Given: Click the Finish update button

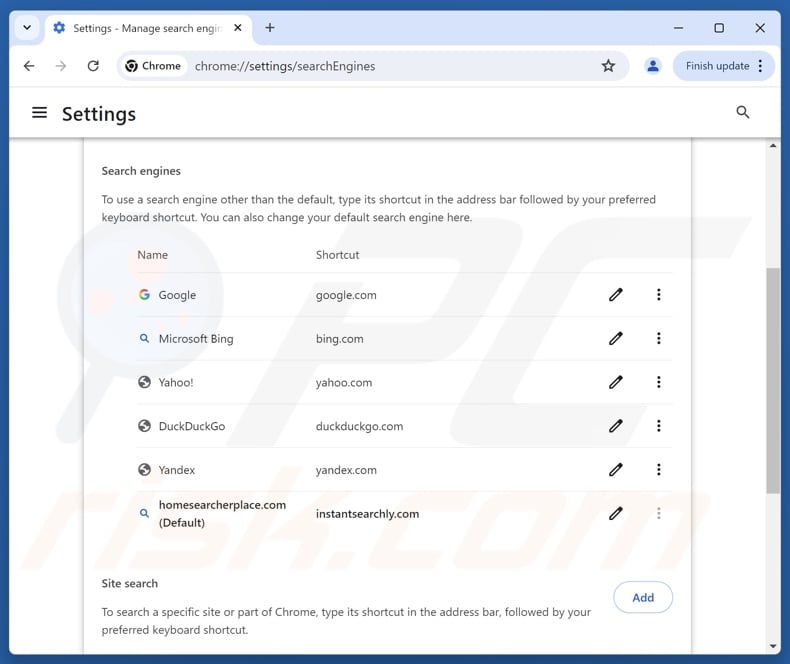Looking at the screenshot, I should pos(717,66).
